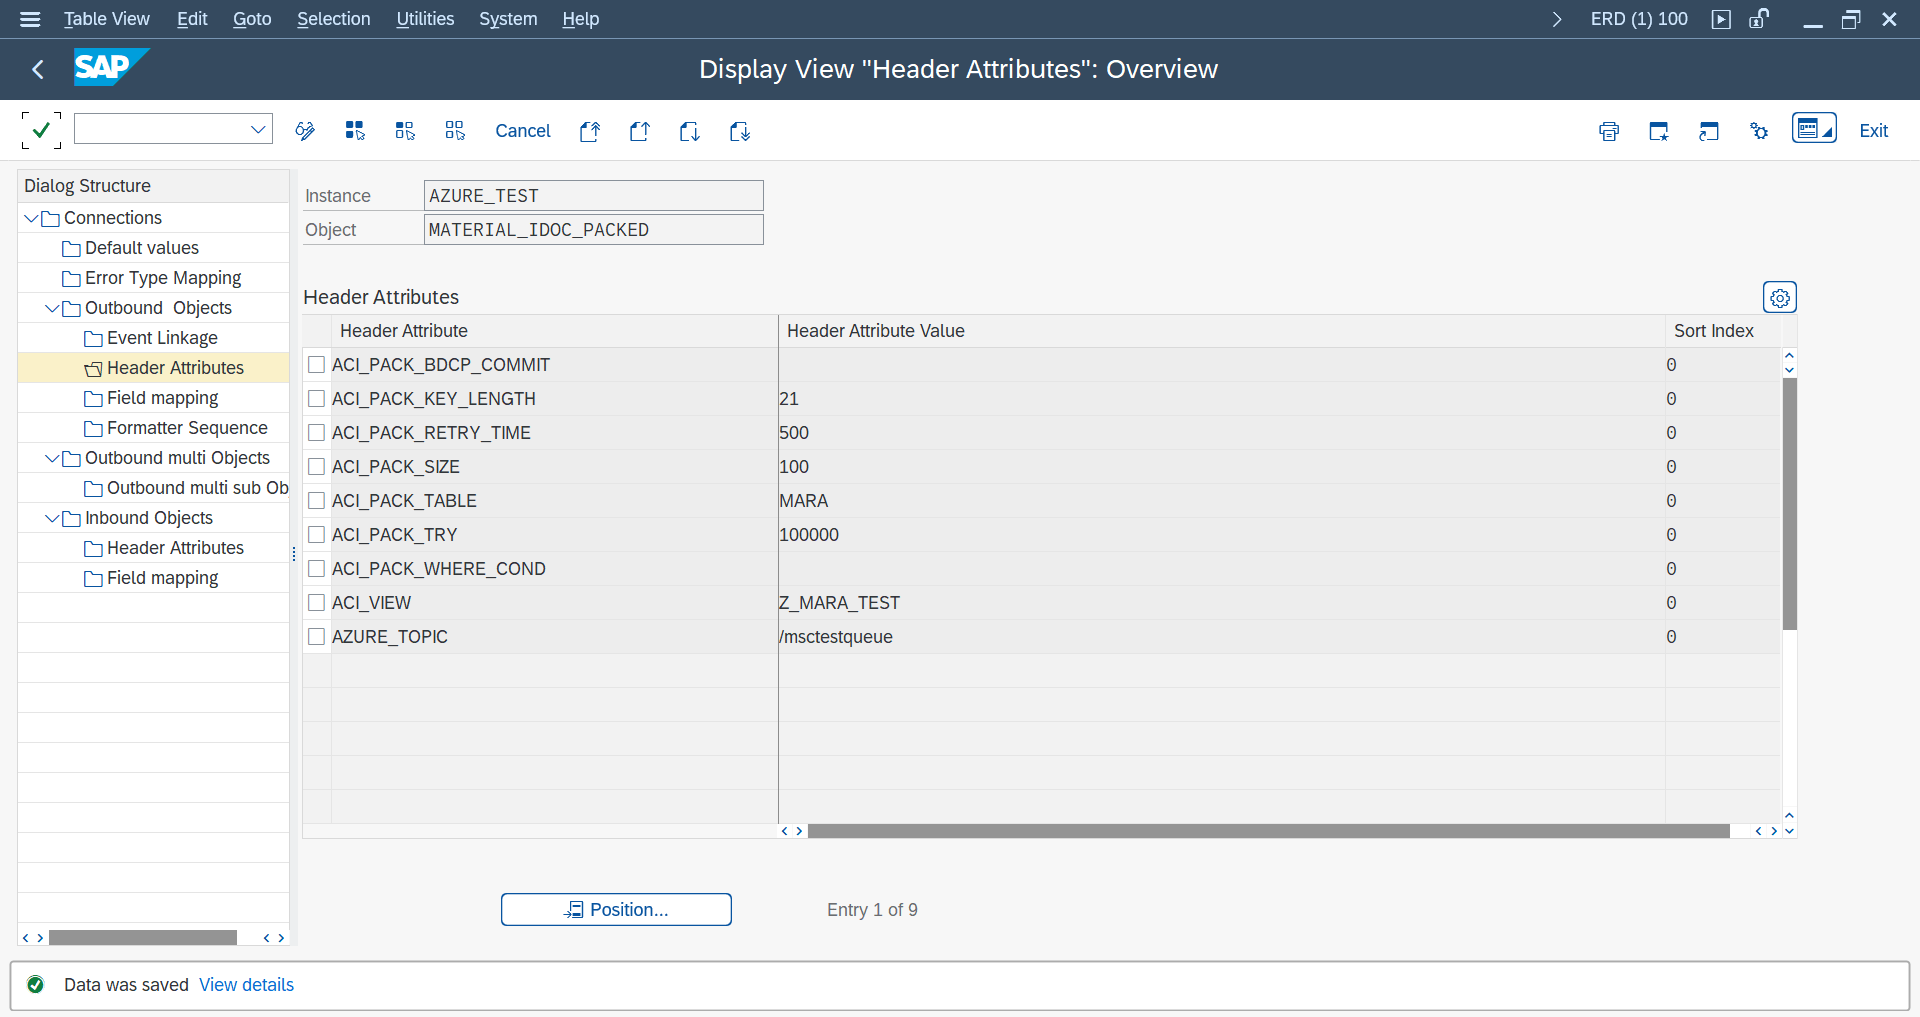Toggle Display/Change pencil icon
1920x1017 pixels.
tap(305, 131)
